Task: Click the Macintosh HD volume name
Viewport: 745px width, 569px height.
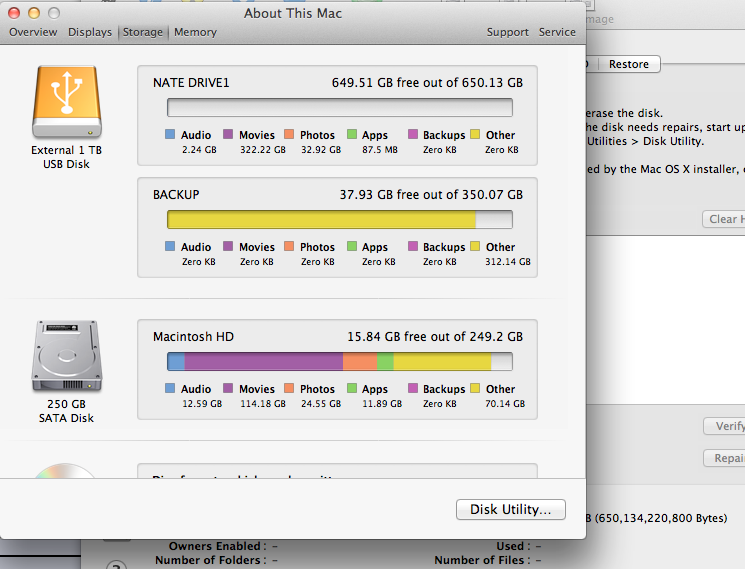Action: tap(193, 337)
